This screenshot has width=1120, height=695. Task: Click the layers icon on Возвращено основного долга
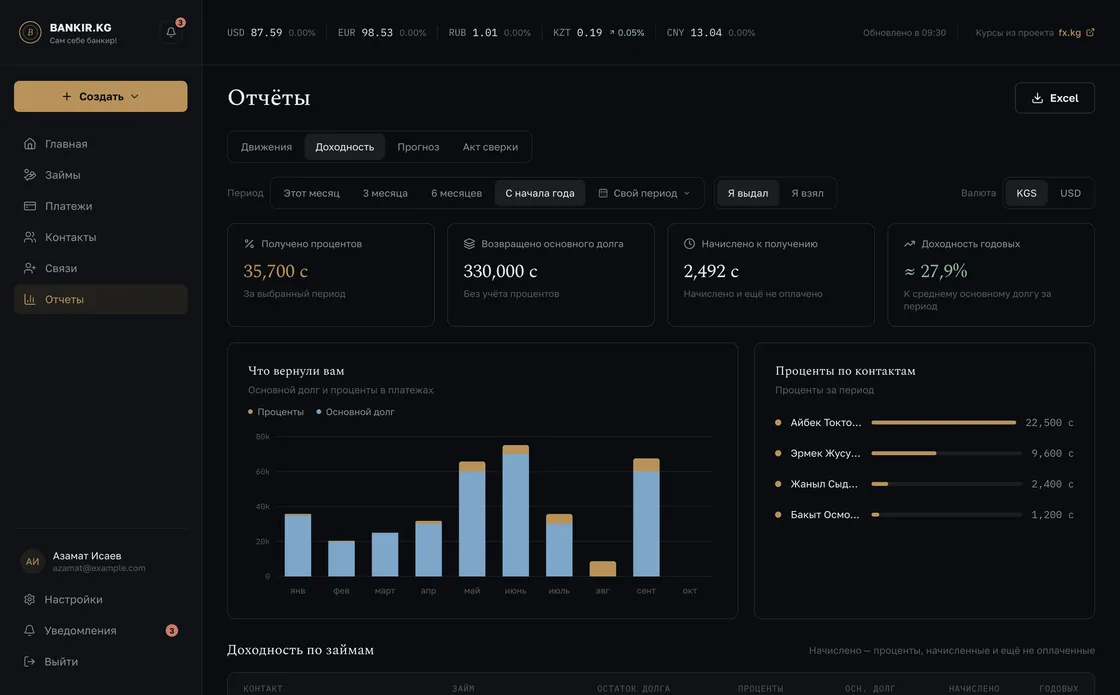coord(469,244)
